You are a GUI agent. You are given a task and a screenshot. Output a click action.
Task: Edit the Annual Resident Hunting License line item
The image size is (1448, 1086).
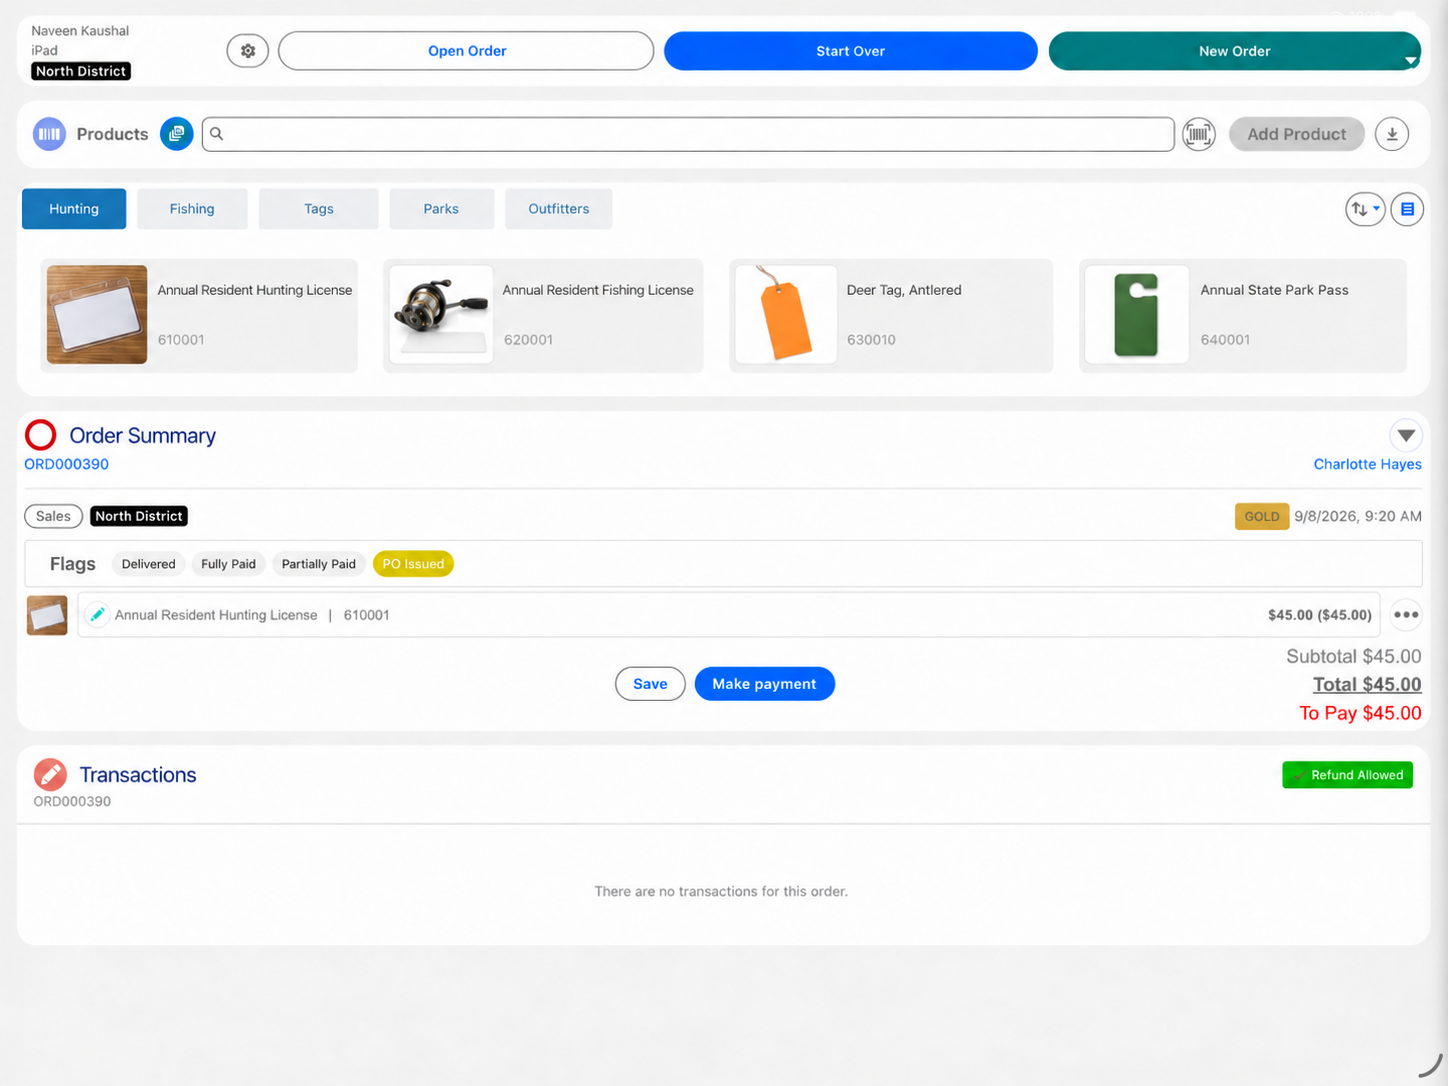tap(97, 615)
